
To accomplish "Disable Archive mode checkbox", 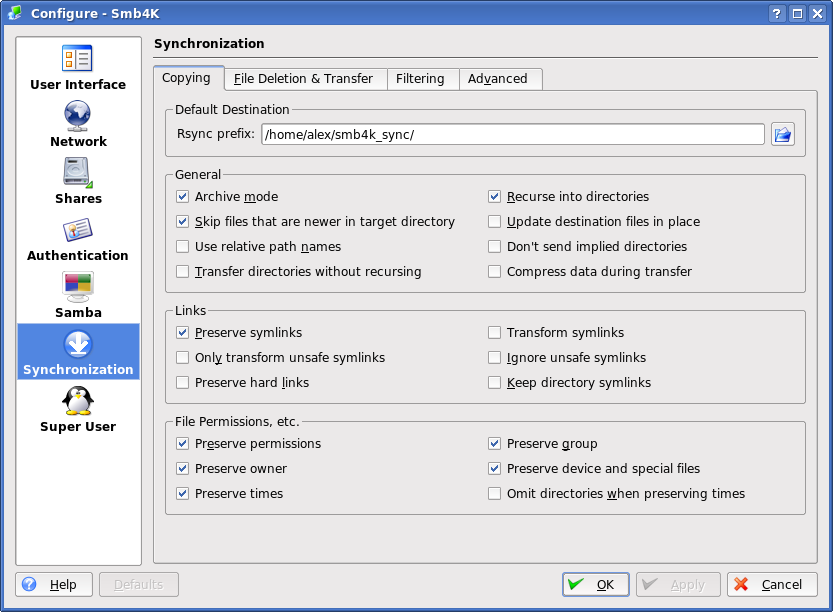I will tap(182, 197).
